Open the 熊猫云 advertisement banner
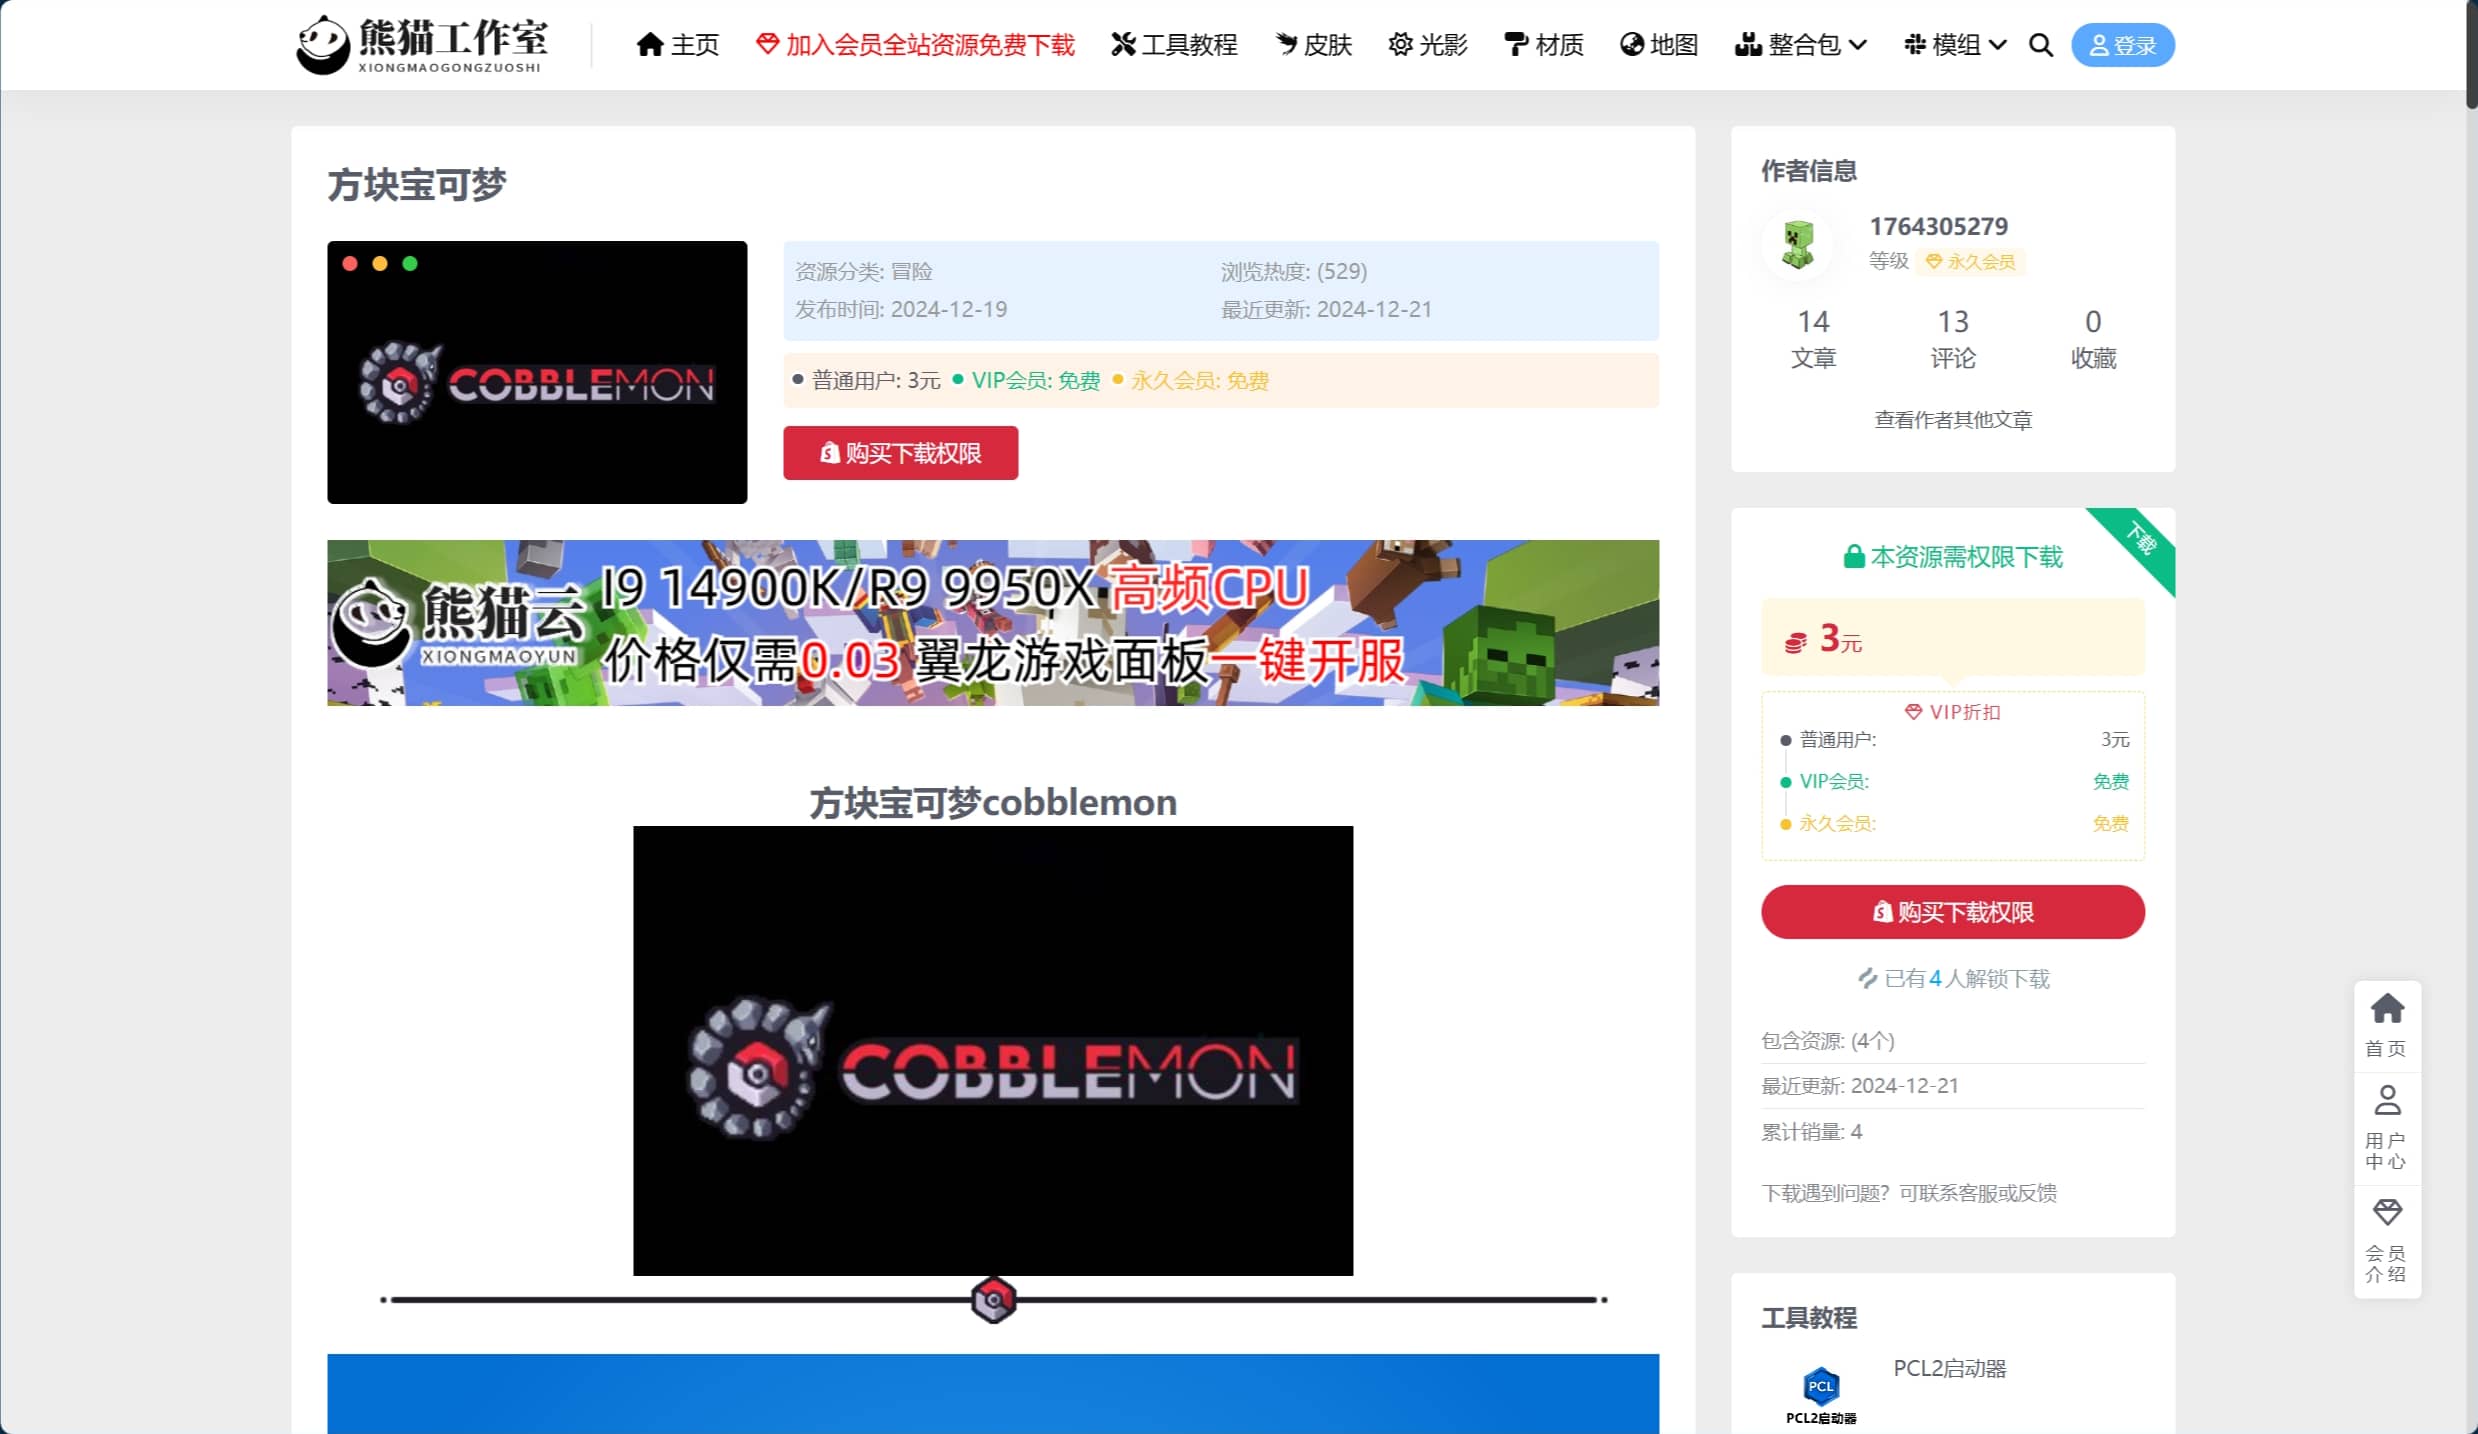The width and height of the screenshot is (2478, 1434). click(993, 623)
